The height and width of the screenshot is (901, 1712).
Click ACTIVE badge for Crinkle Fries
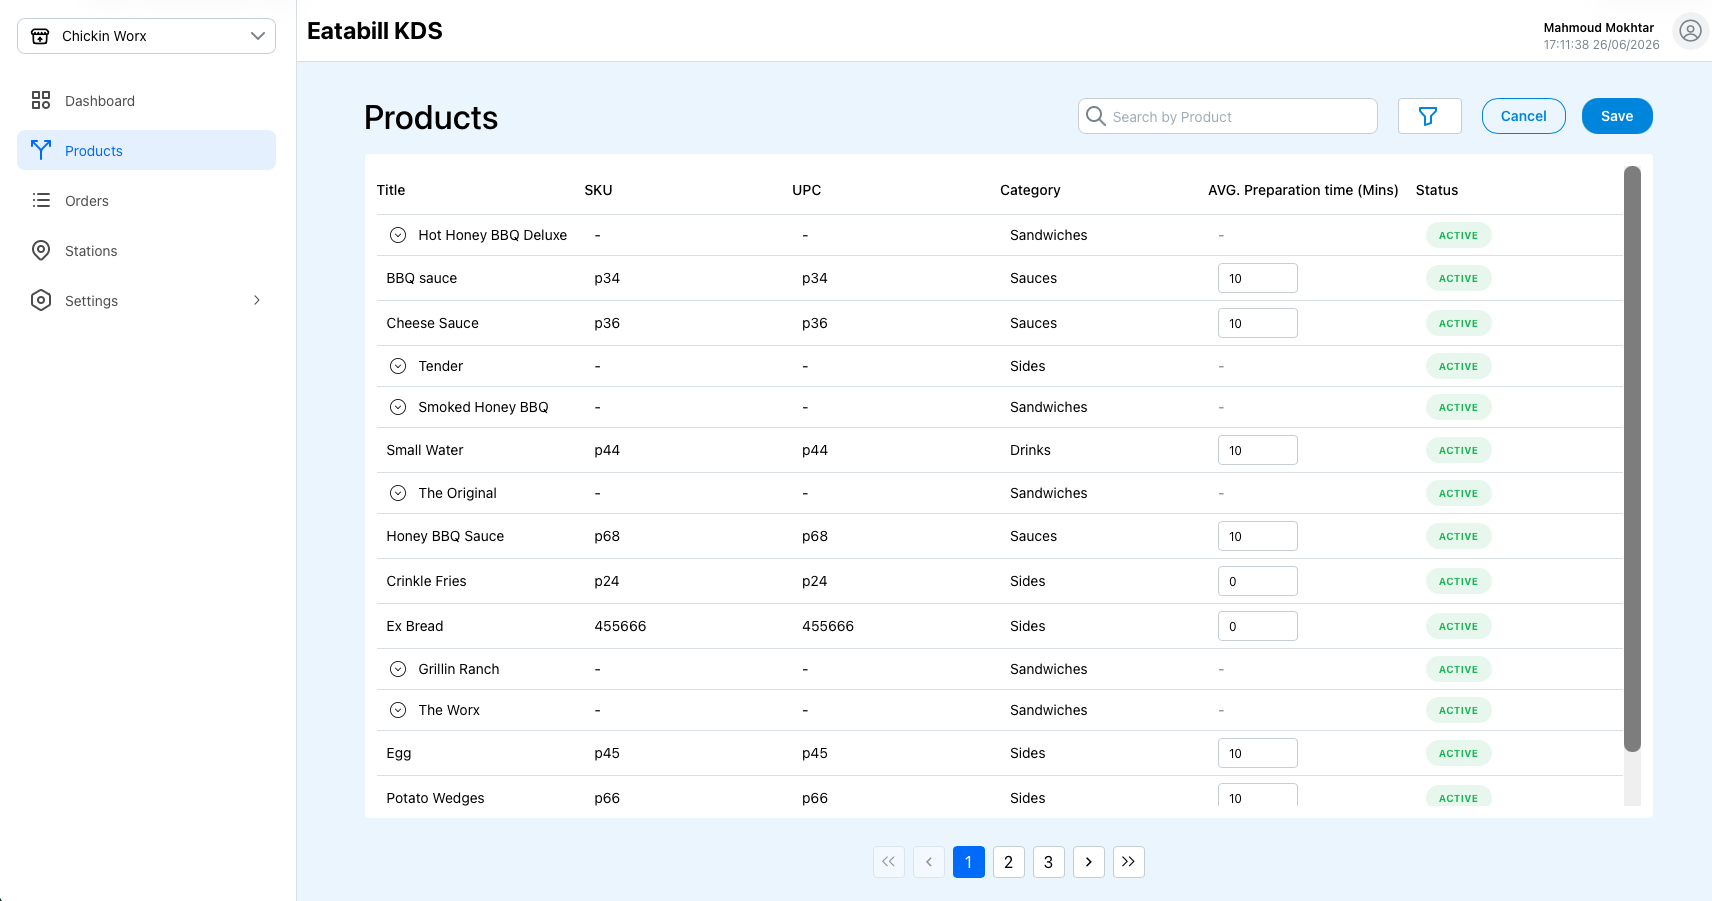(1458, 581)
